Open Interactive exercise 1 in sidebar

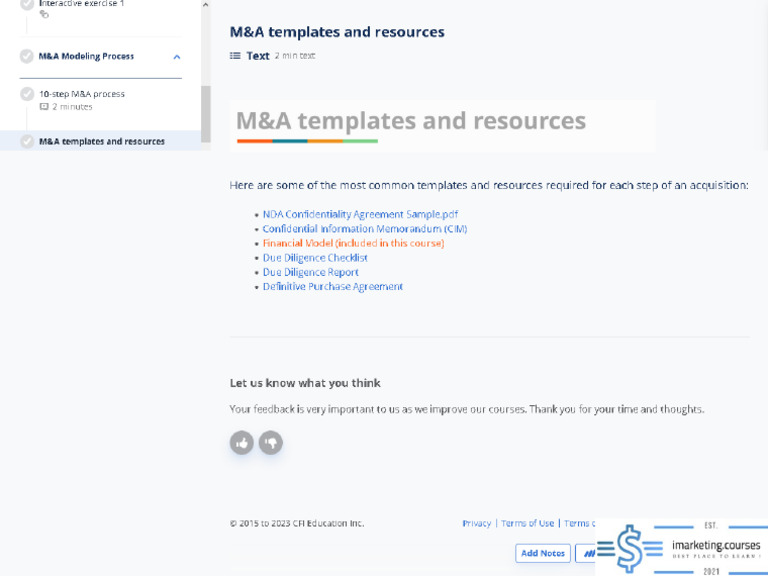(x=81, y=3)
